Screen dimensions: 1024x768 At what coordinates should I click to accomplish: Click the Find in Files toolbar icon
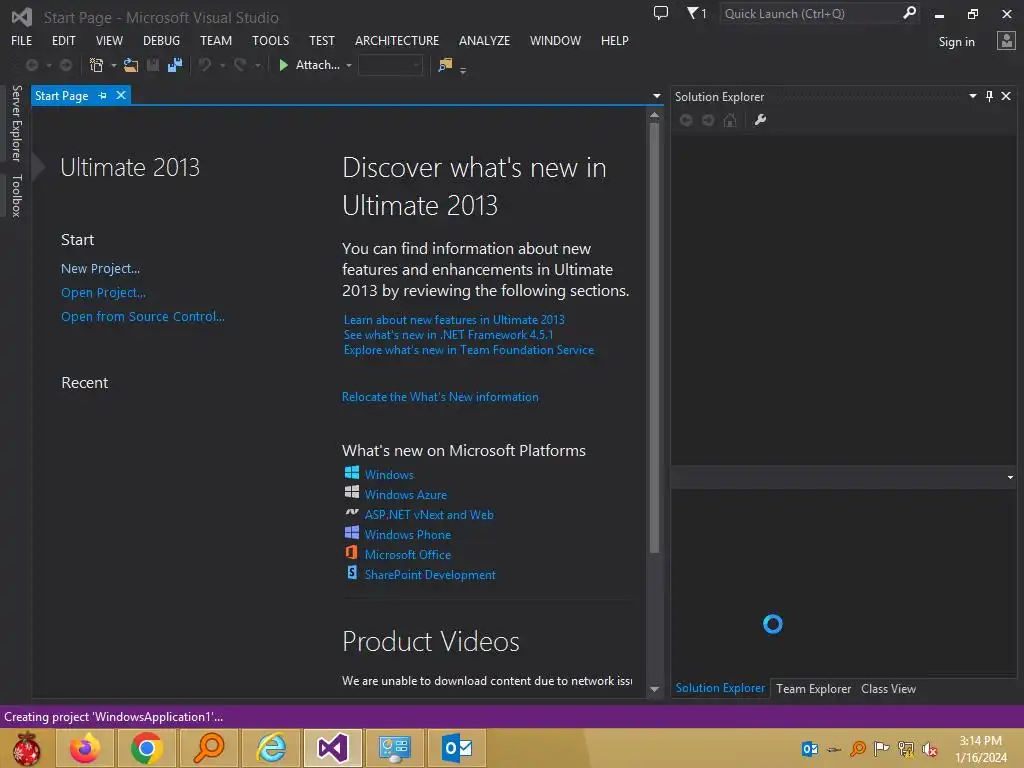[445, 65]
